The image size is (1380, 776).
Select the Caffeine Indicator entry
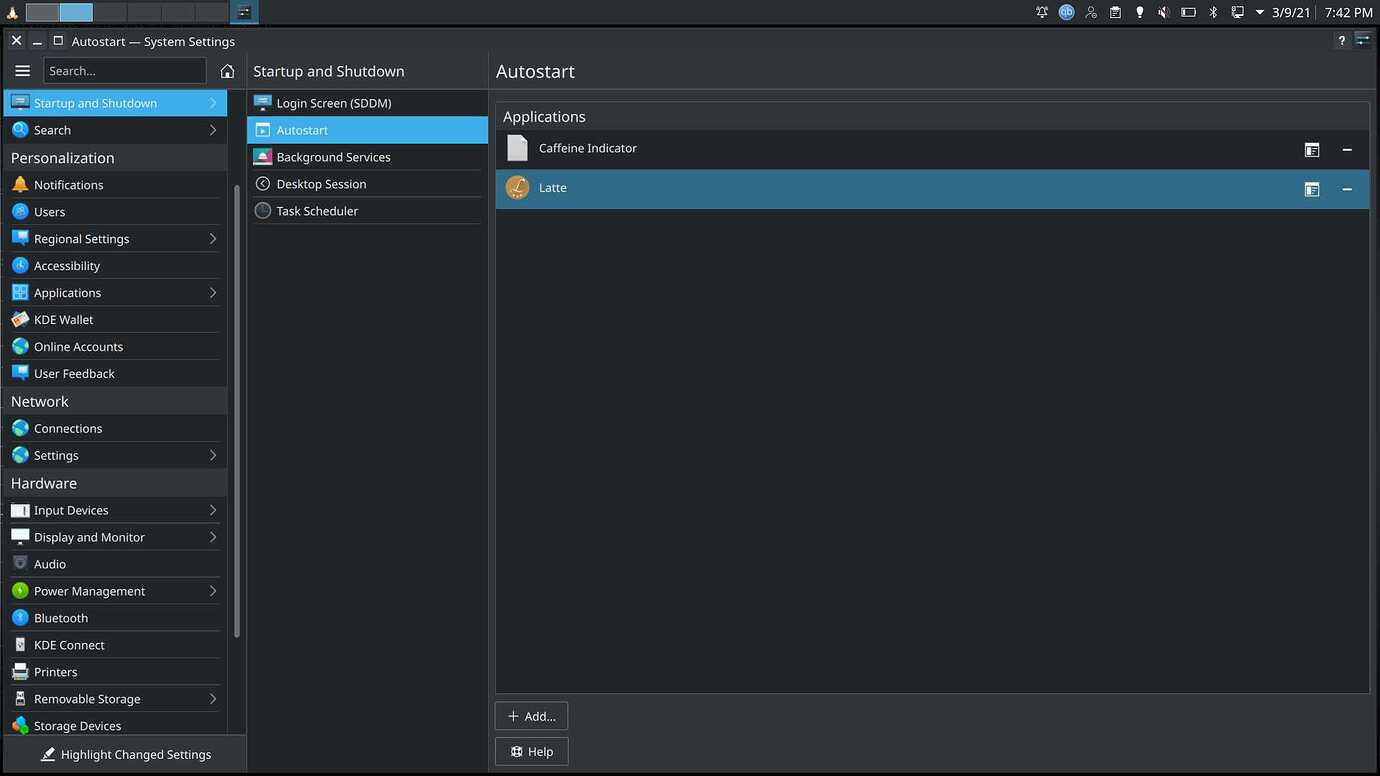(932, 148)
